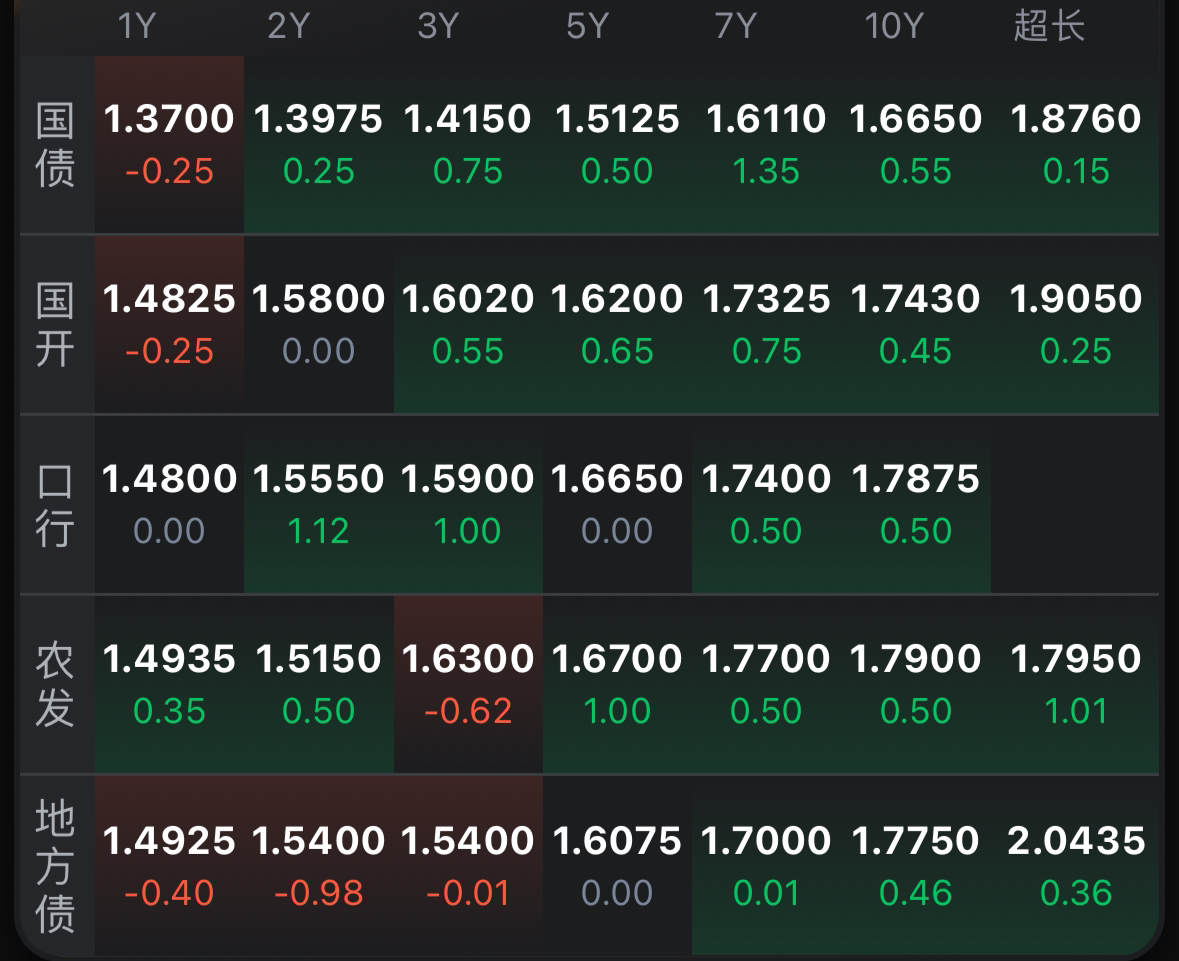
Task: Open the 超长 column header
Action: (x=1049, y=26)
